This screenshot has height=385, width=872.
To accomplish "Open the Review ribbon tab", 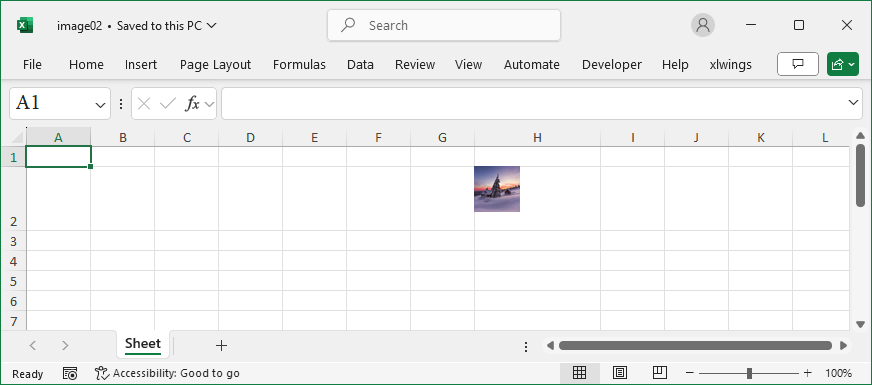I will coord(415,65).
